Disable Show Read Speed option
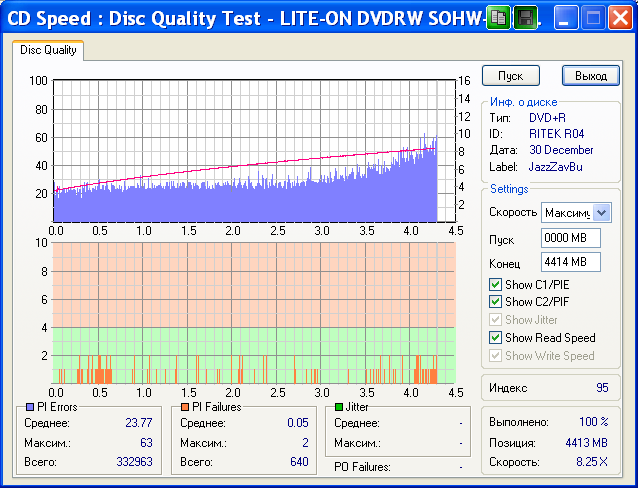The height and width of the screenshot is (488, 638). [x=495, y=338]
